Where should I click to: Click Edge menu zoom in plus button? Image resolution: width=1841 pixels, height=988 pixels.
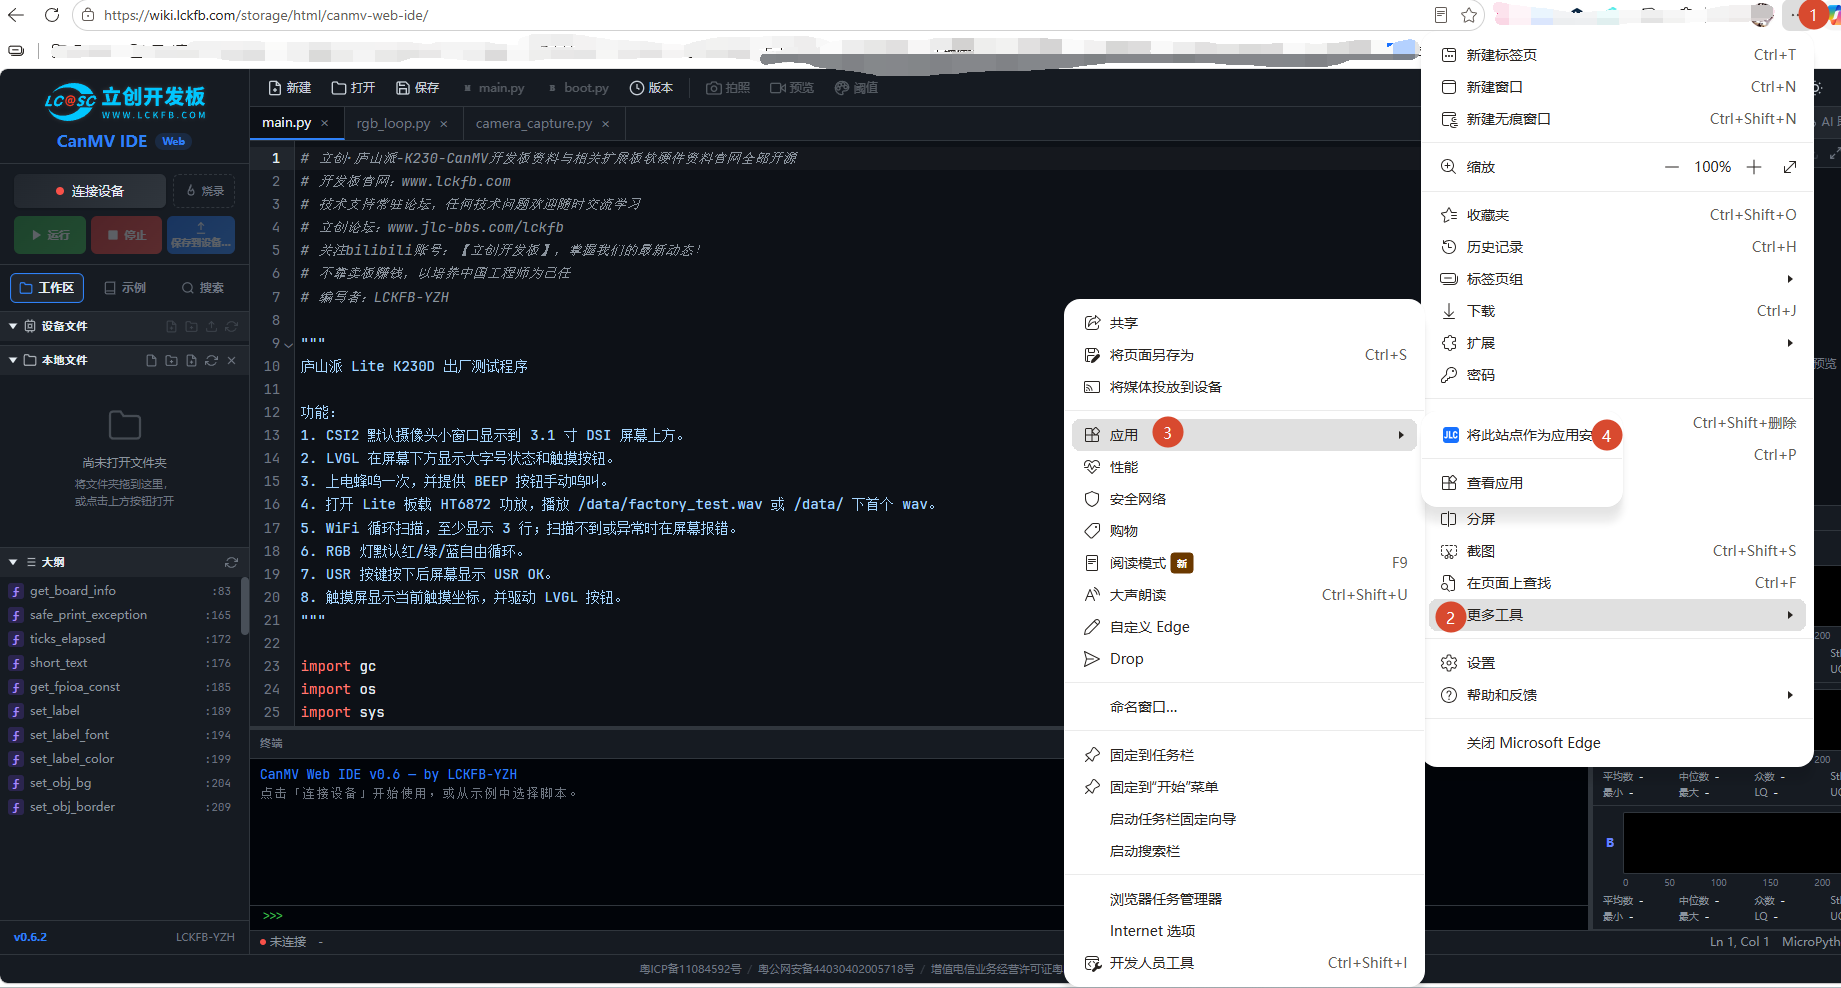[x=1754, y=167]
